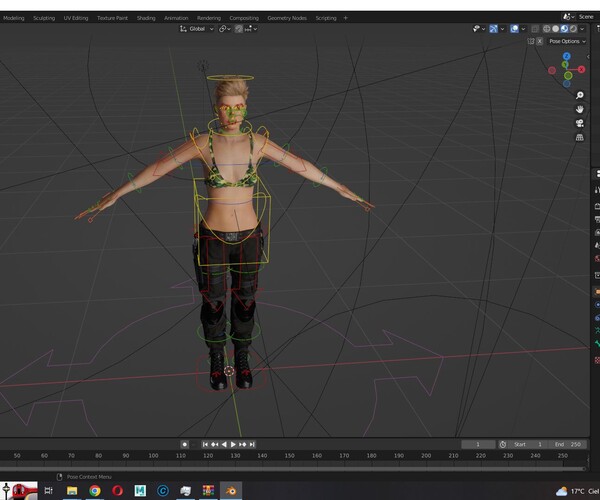
Task: Toggle X-ray display button
Action: click(x=535, y=29)
